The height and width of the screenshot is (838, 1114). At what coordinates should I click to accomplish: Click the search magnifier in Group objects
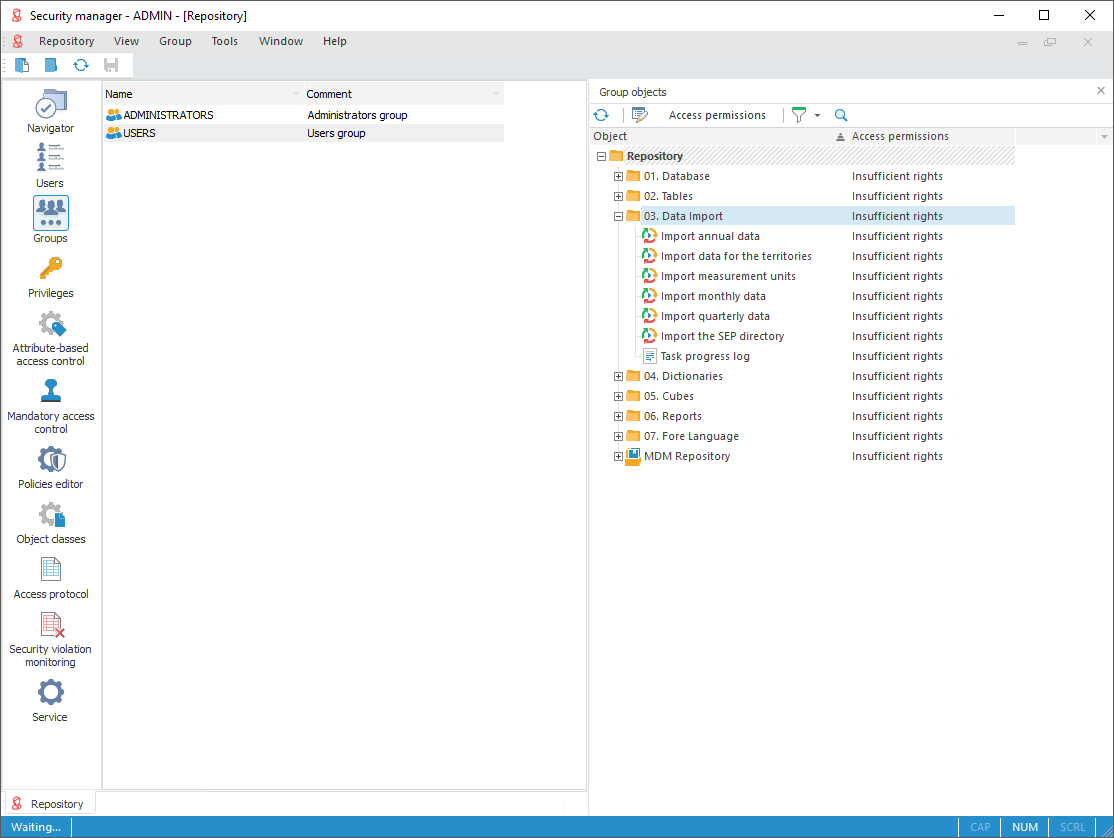tap(841, 115)
